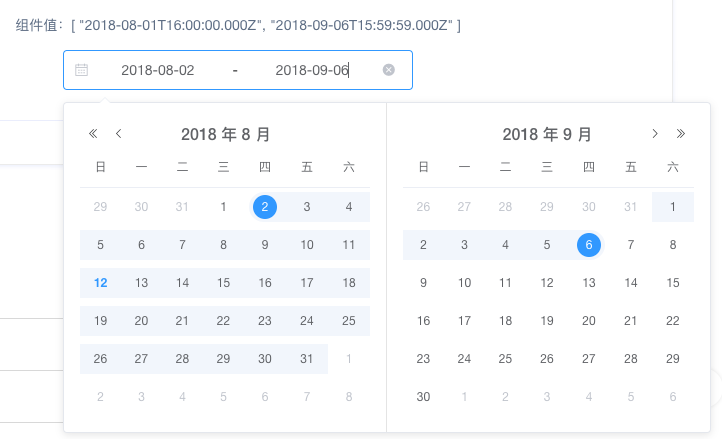Choose August 31 in the left calendar

(x=307, y=358)
